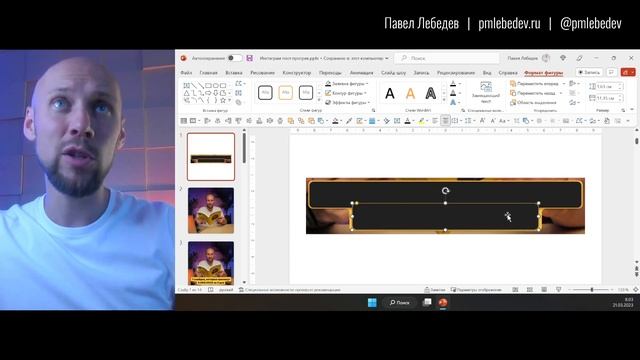Click the Замещающий текст button
Screen dimensions: 640x360
[x=486, y=92]
